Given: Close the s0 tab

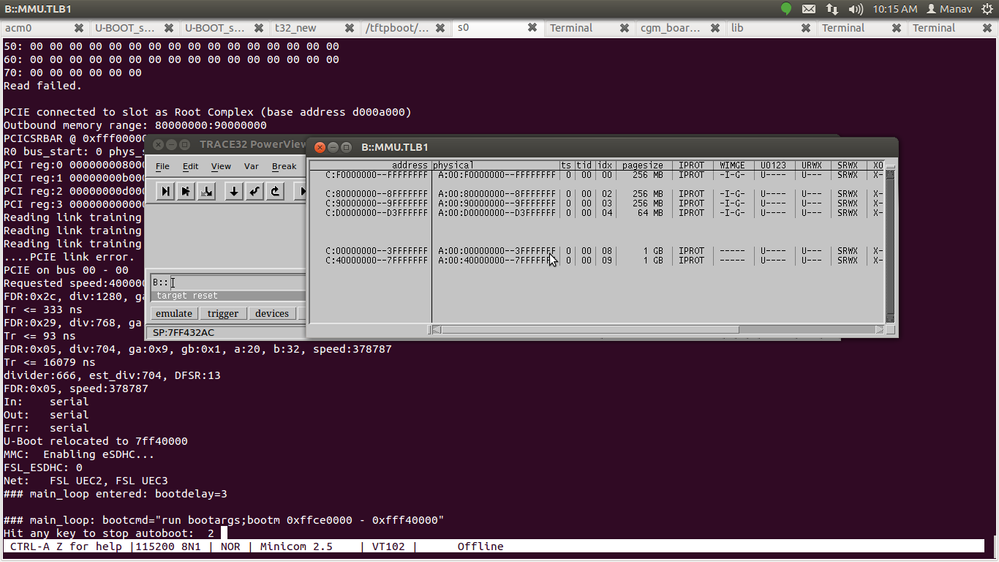Looking at the screenshot, I should click(x=532, y=28).
